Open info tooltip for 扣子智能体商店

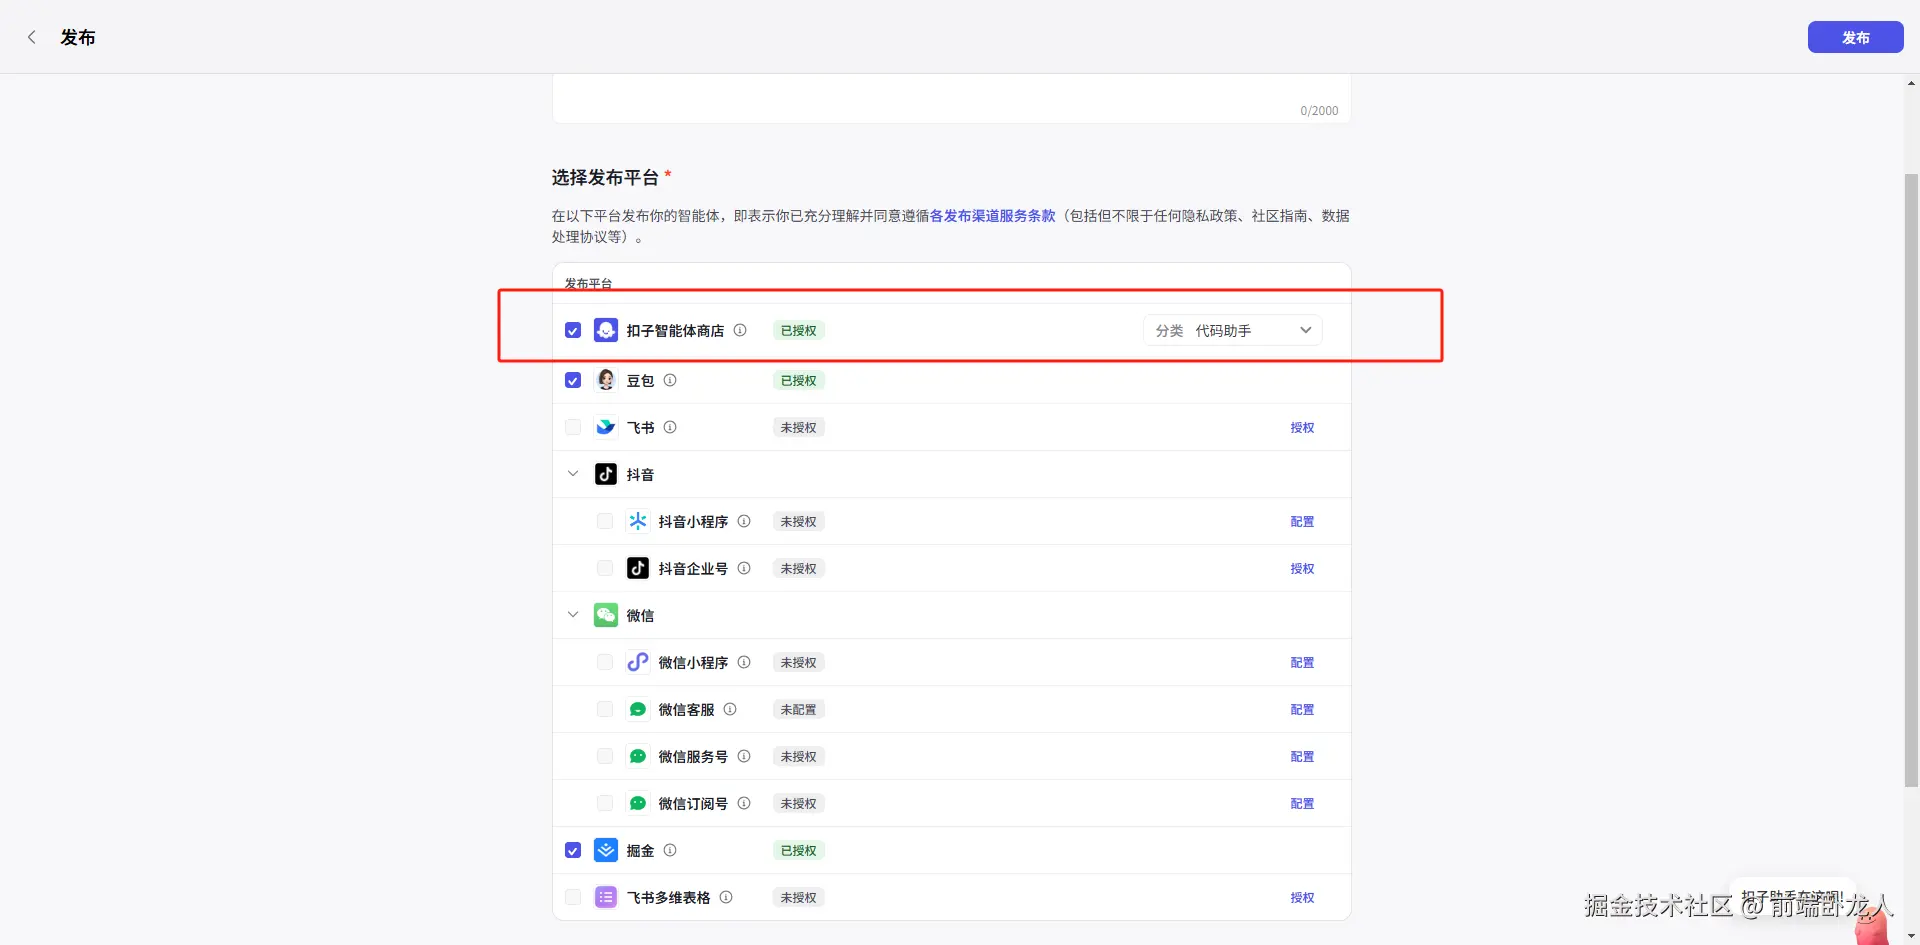tap(740, 330)
